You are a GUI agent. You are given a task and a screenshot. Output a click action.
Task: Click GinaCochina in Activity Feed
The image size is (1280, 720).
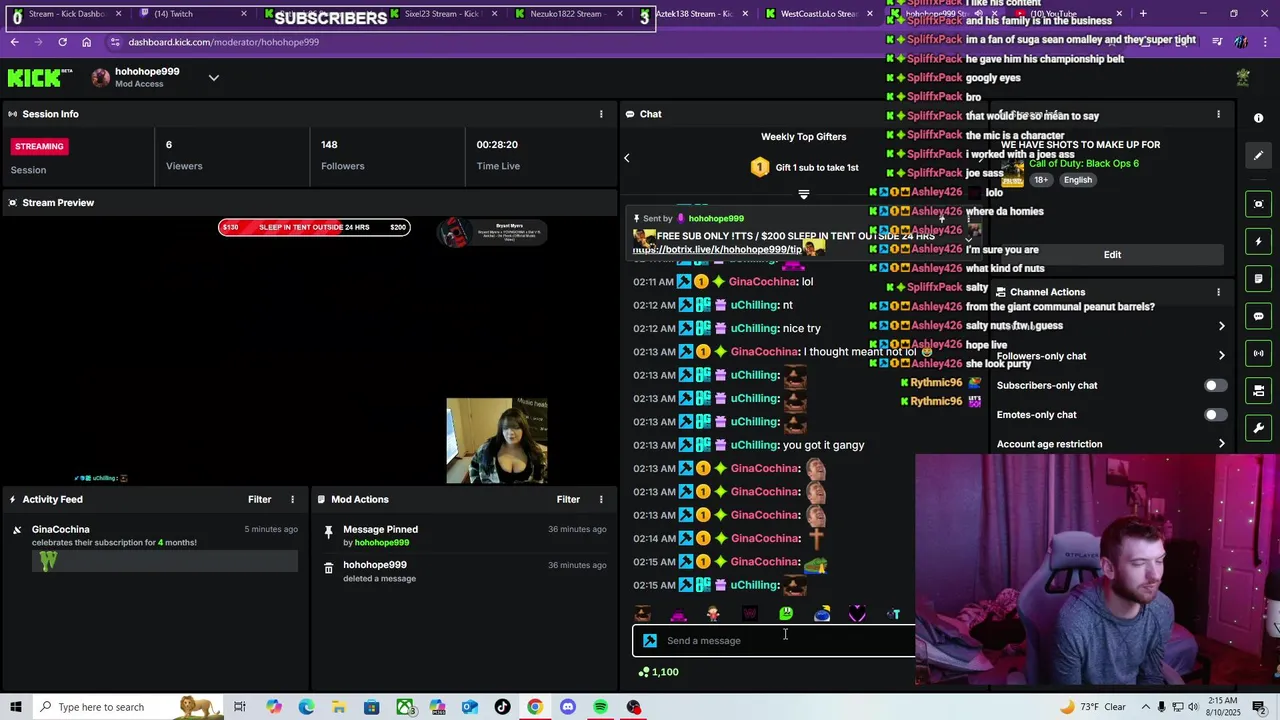(60, 529)
